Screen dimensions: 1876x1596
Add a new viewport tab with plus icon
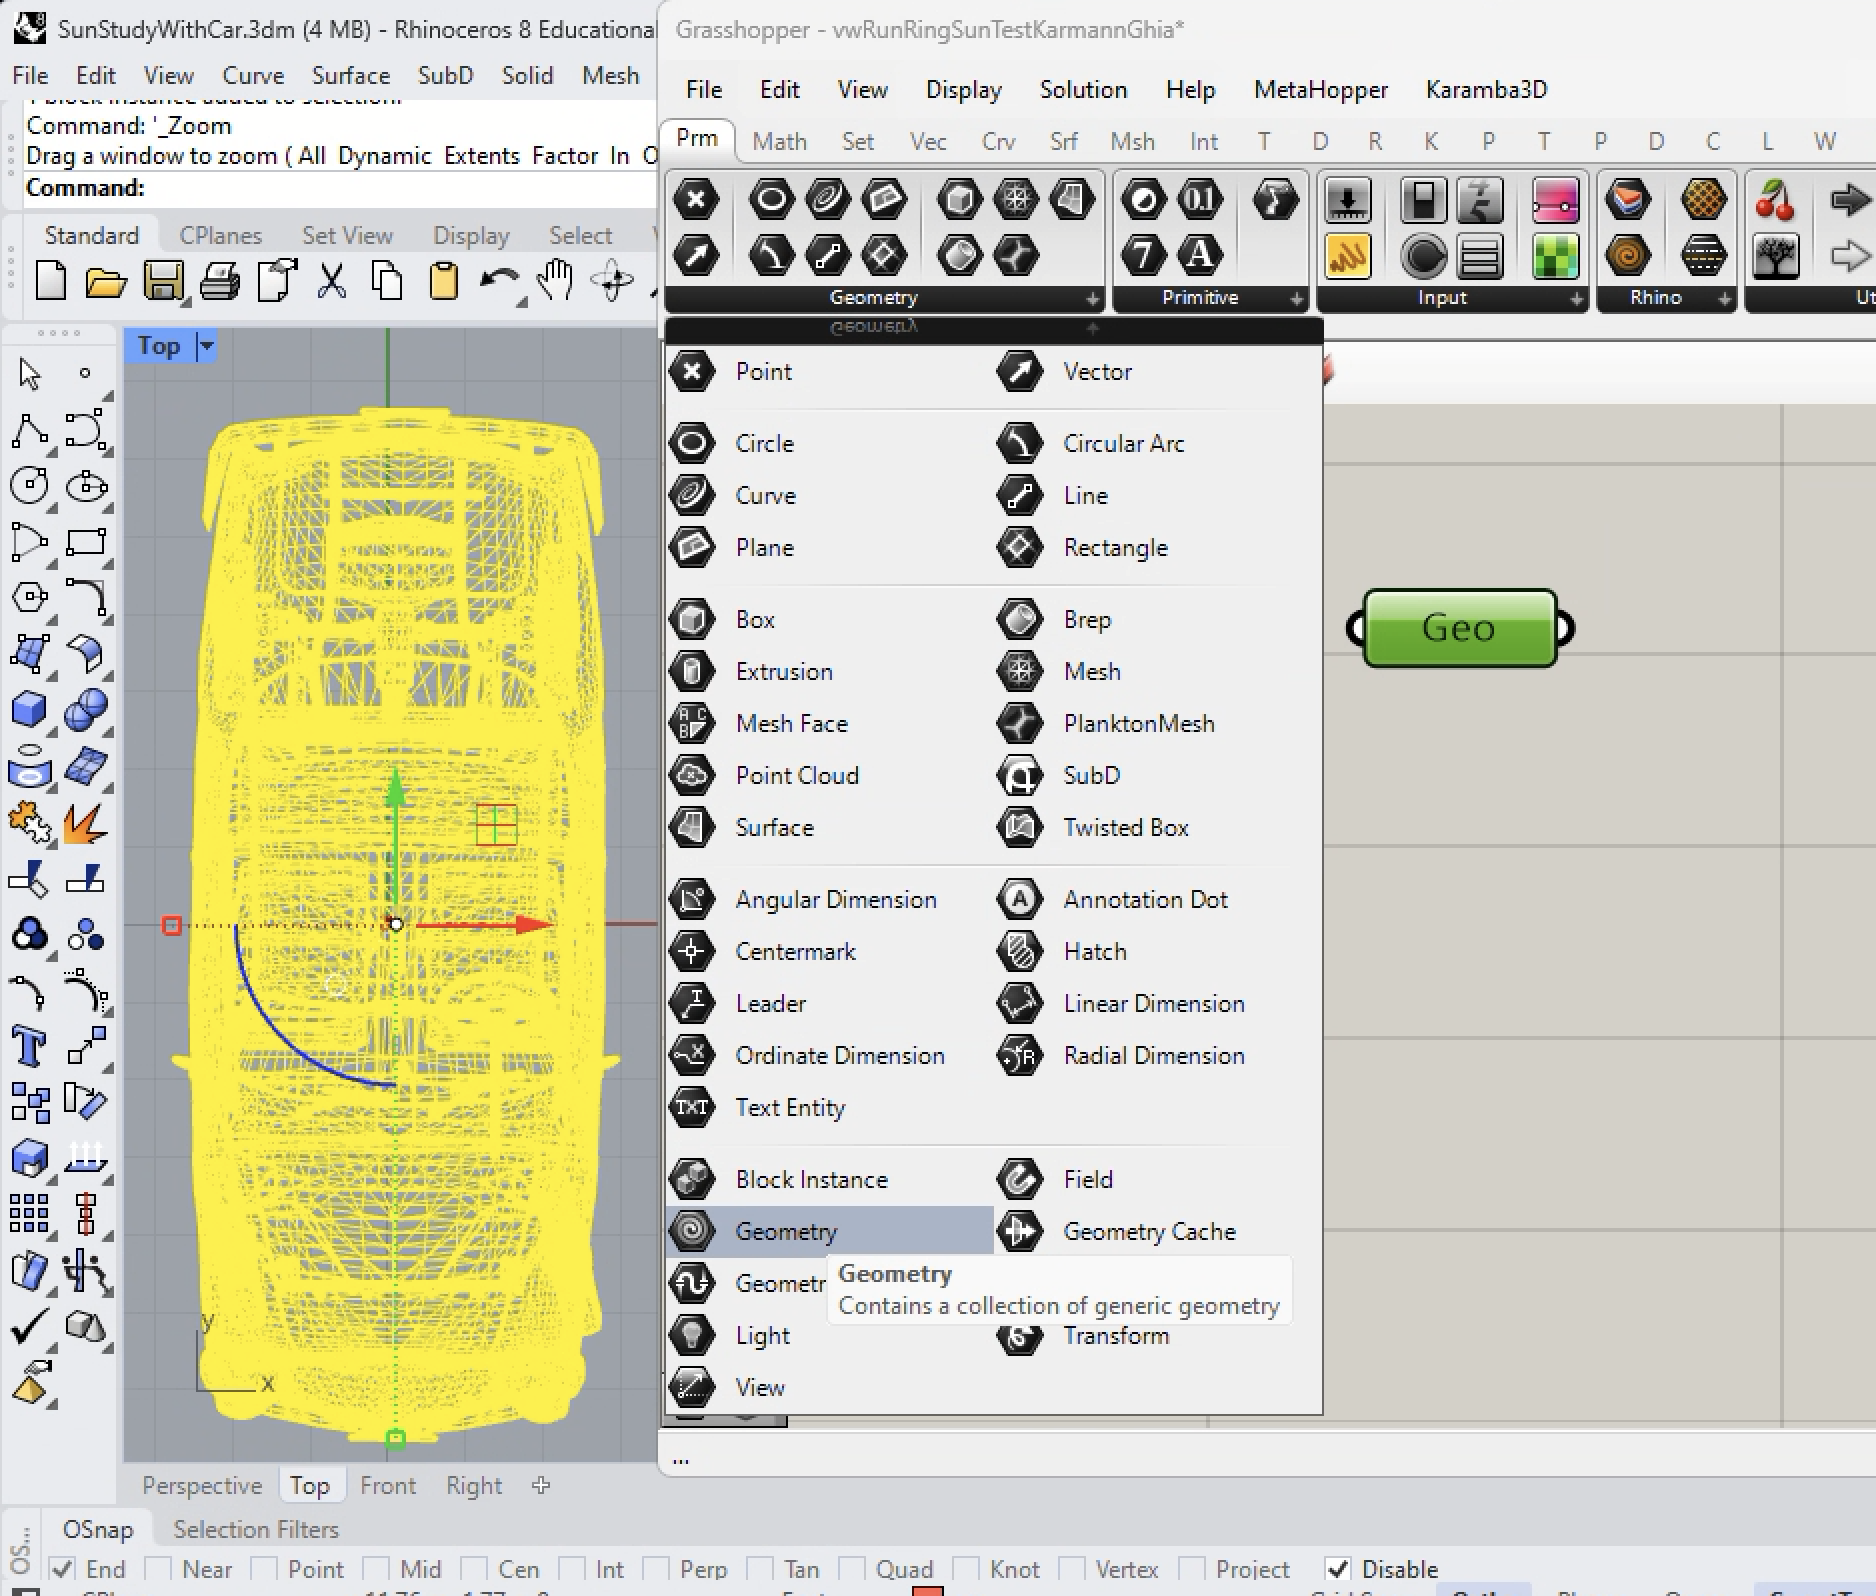click(x=541, y=1486)
